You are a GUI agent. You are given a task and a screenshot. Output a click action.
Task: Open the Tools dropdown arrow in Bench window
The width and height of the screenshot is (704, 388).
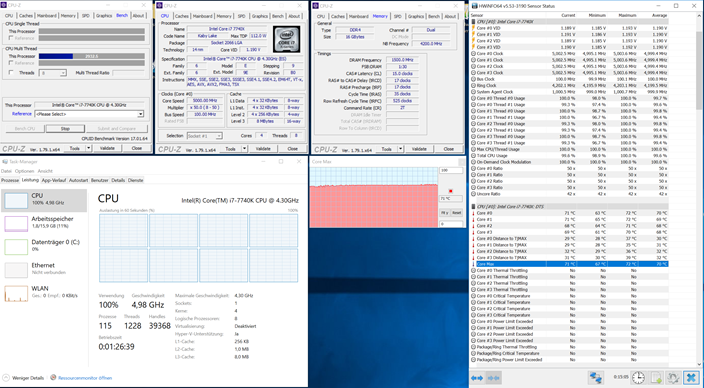click(x=88, y=148)
